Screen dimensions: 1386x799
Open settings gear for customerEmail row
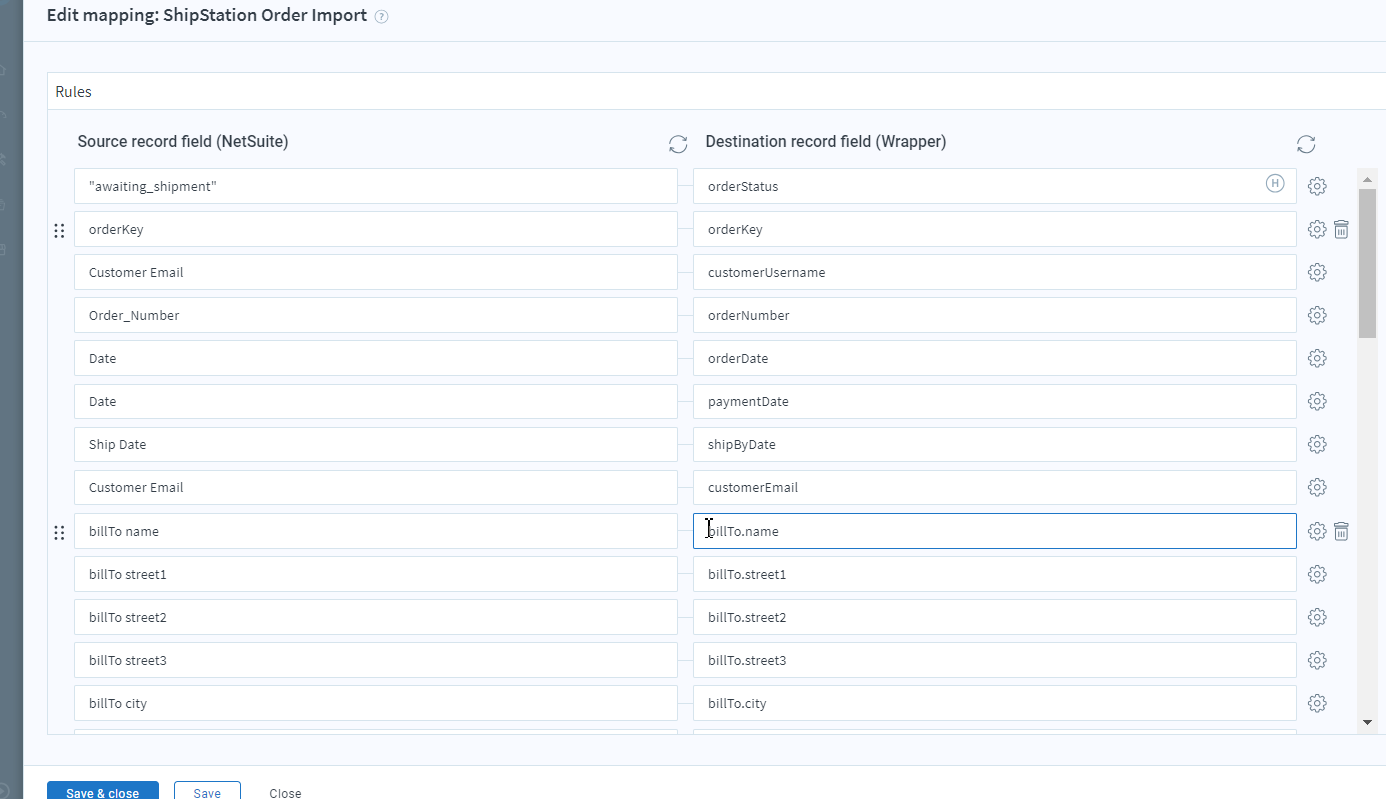point(1317,488)
